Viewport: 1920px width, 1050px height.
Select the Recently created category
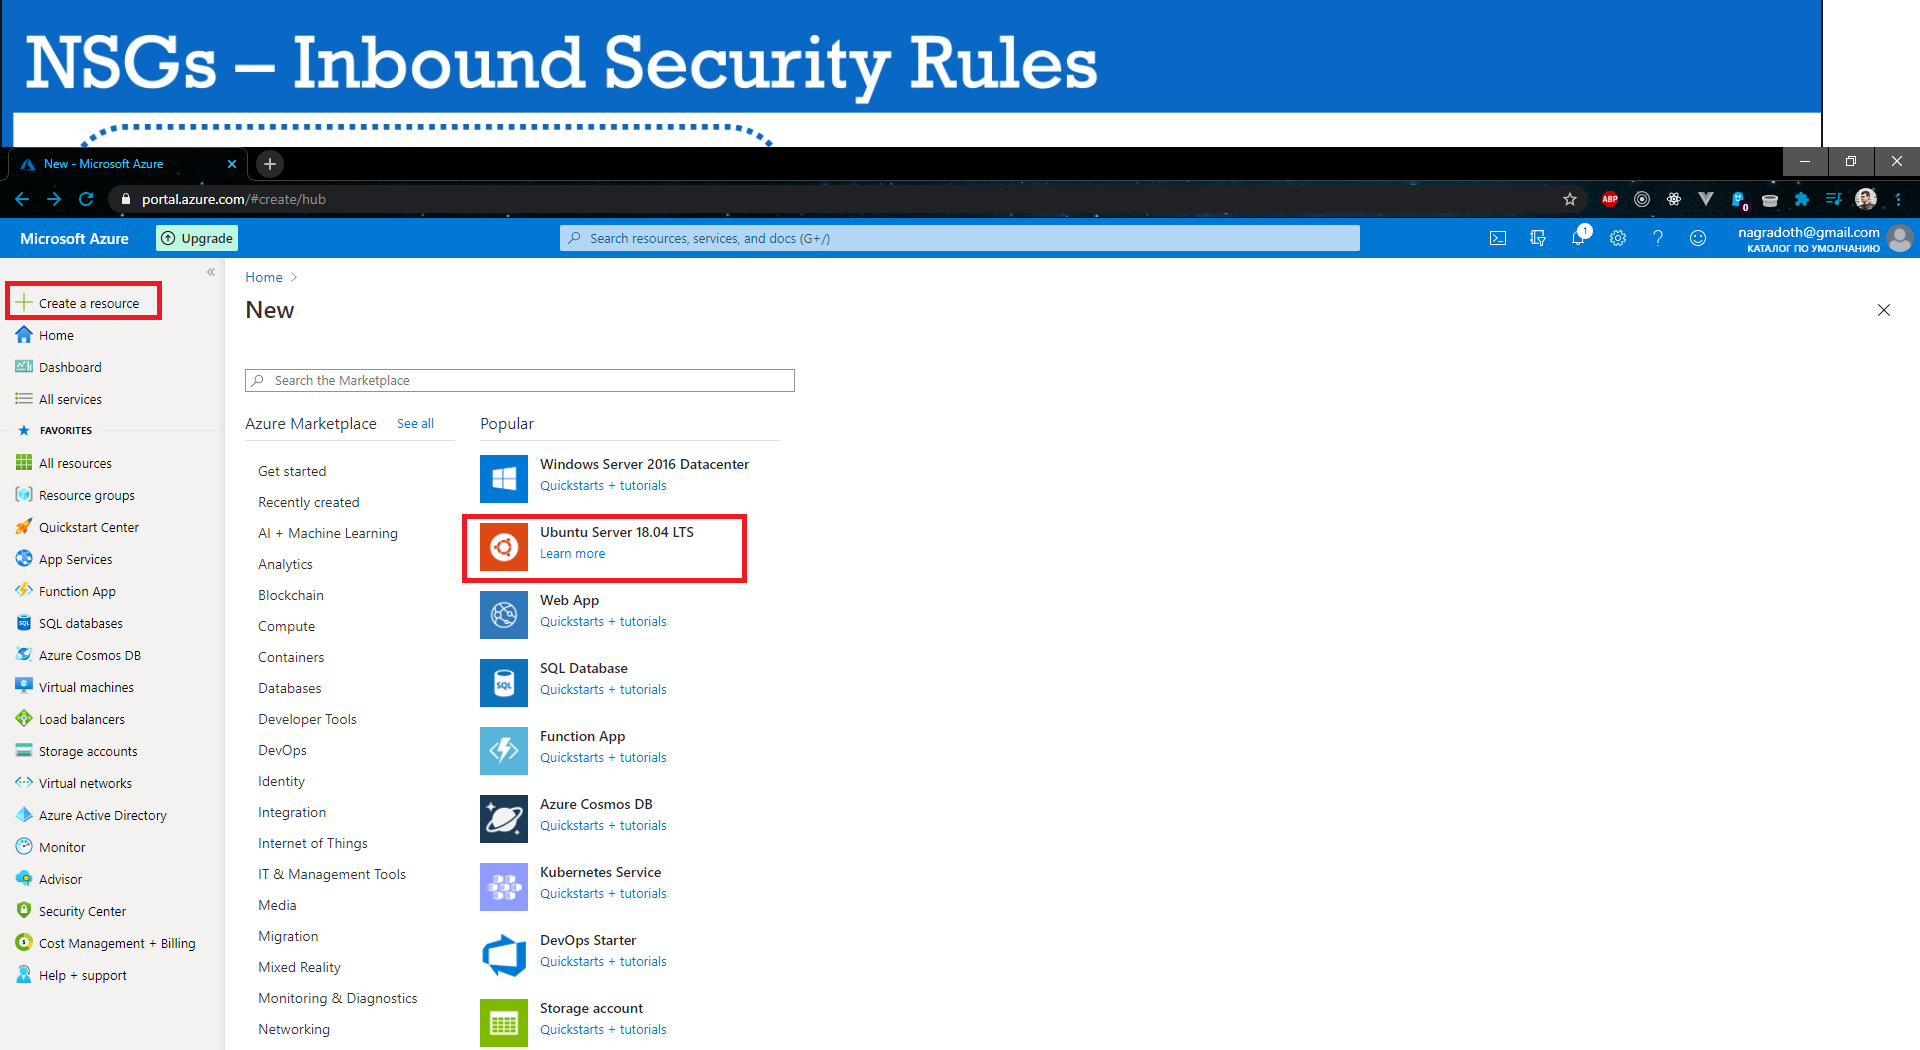(309, 502)
